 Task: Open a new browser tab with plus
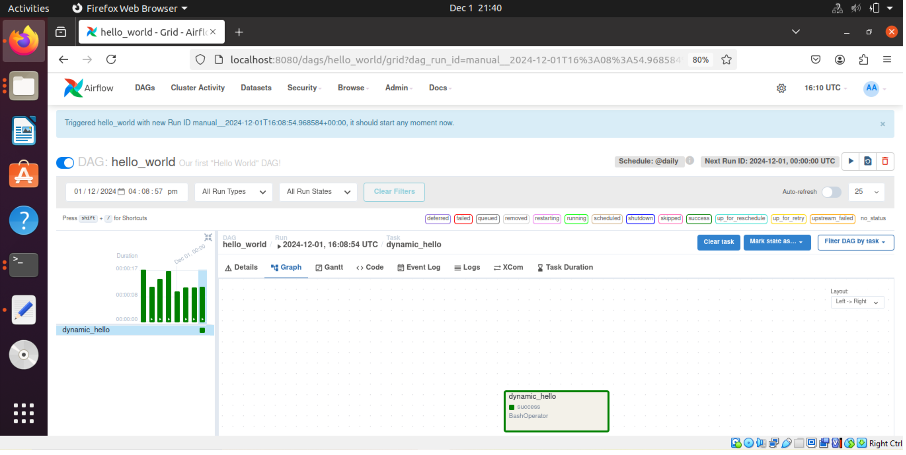click(x=239, y=32)
